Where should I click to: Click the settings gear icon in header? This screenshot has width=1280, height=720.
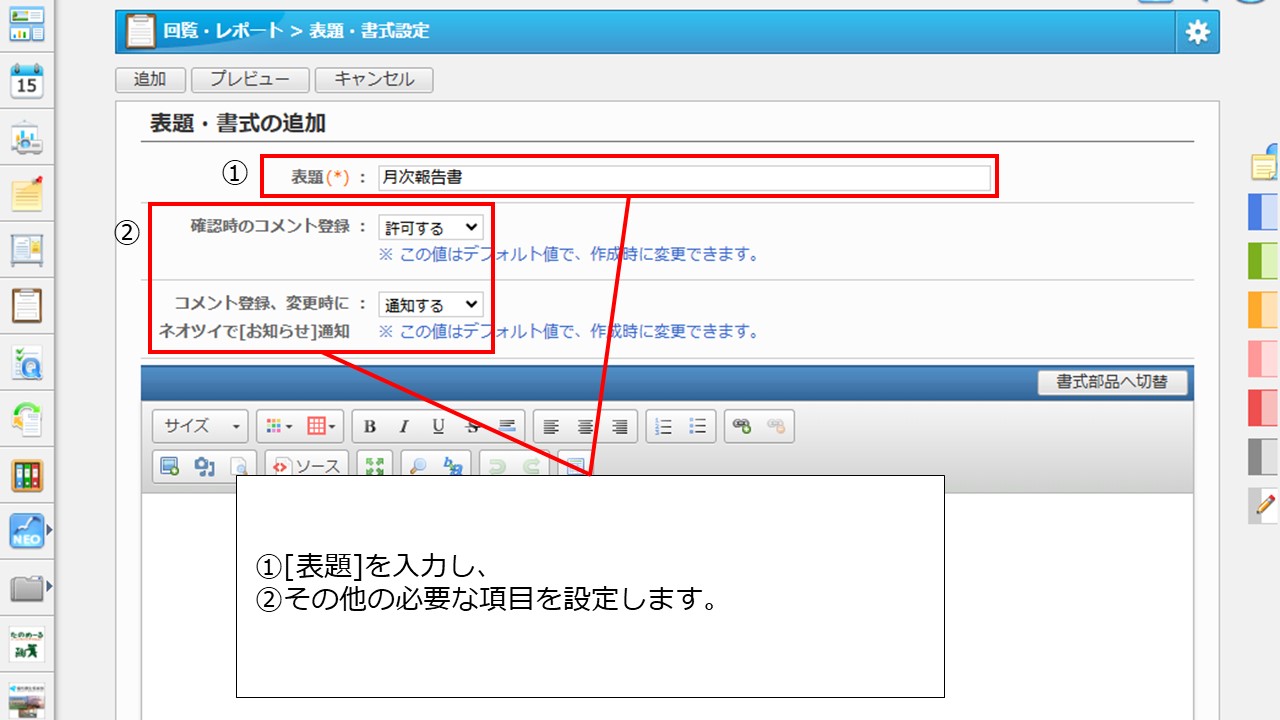pyautogui.click(x=1197, y=32)
